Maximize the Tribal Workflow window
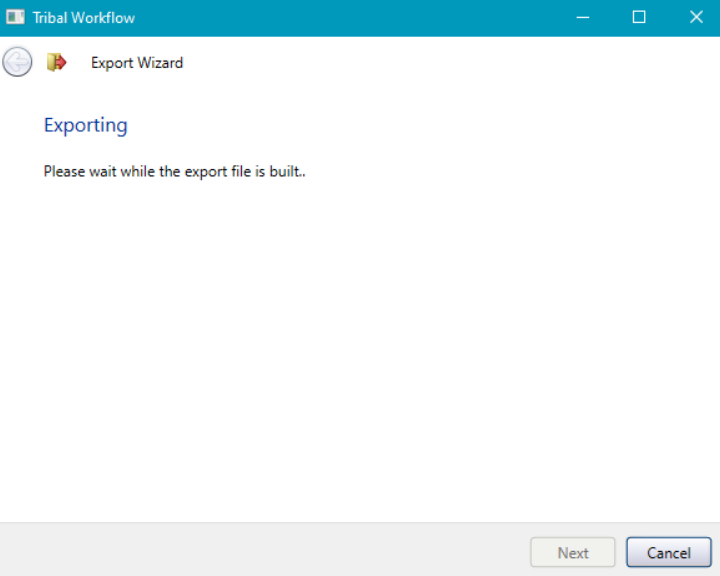 (x=639, y=17)
